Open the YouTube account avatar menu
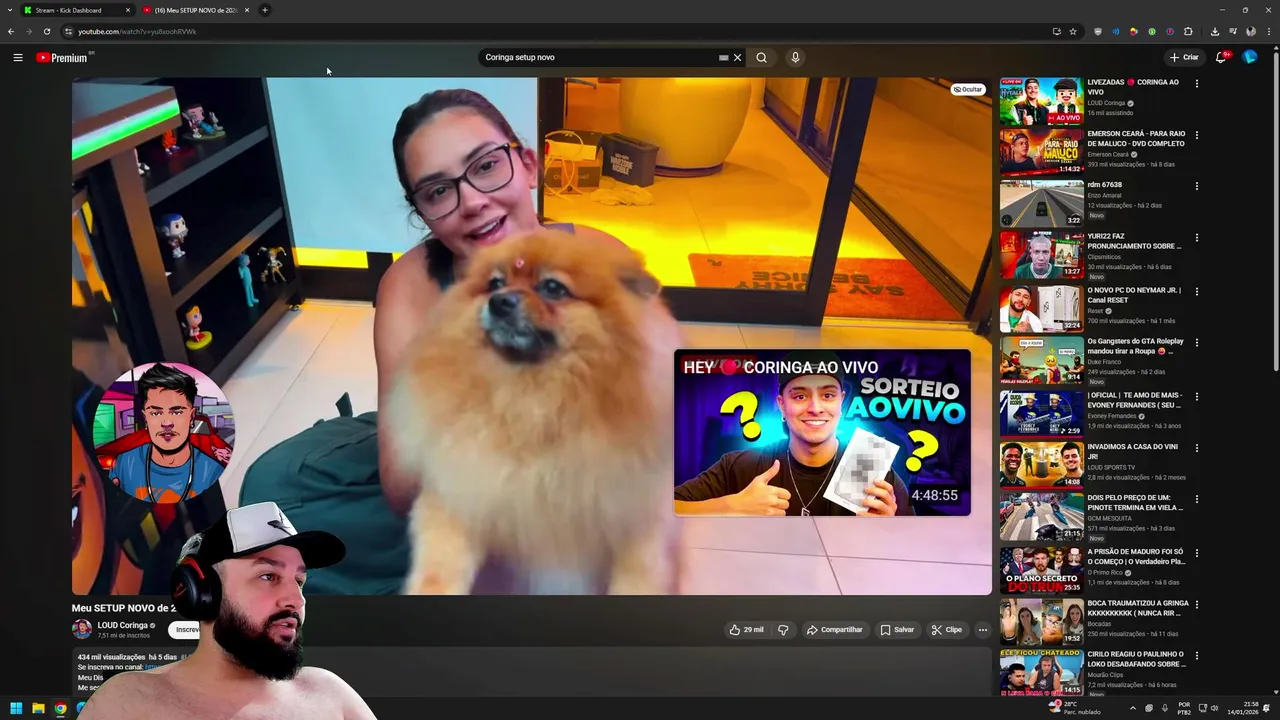 1249,57
